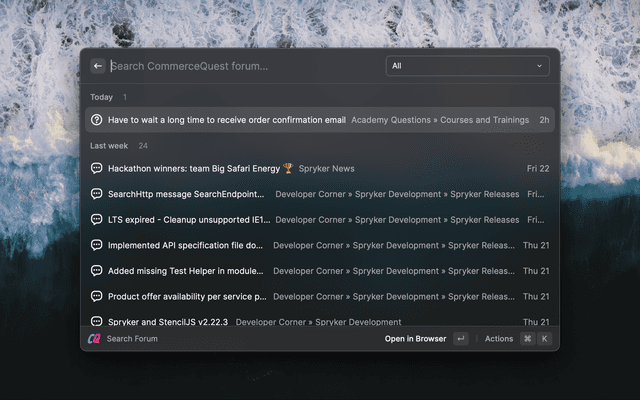The image size is (640, 400).
Task: Click the Last week section header
Action: [x=110, y=145]
